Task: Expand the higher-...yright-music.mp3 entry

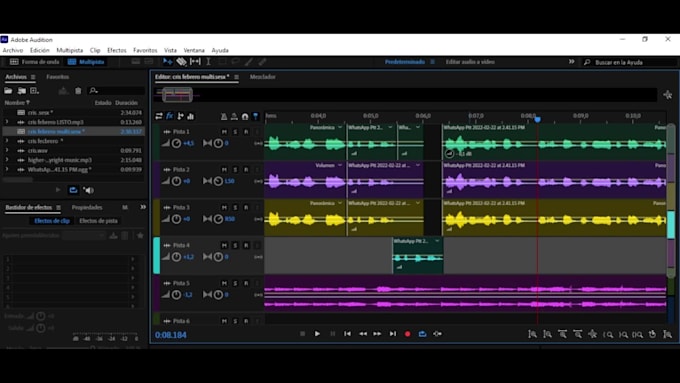Action: (x=7, y=160)
